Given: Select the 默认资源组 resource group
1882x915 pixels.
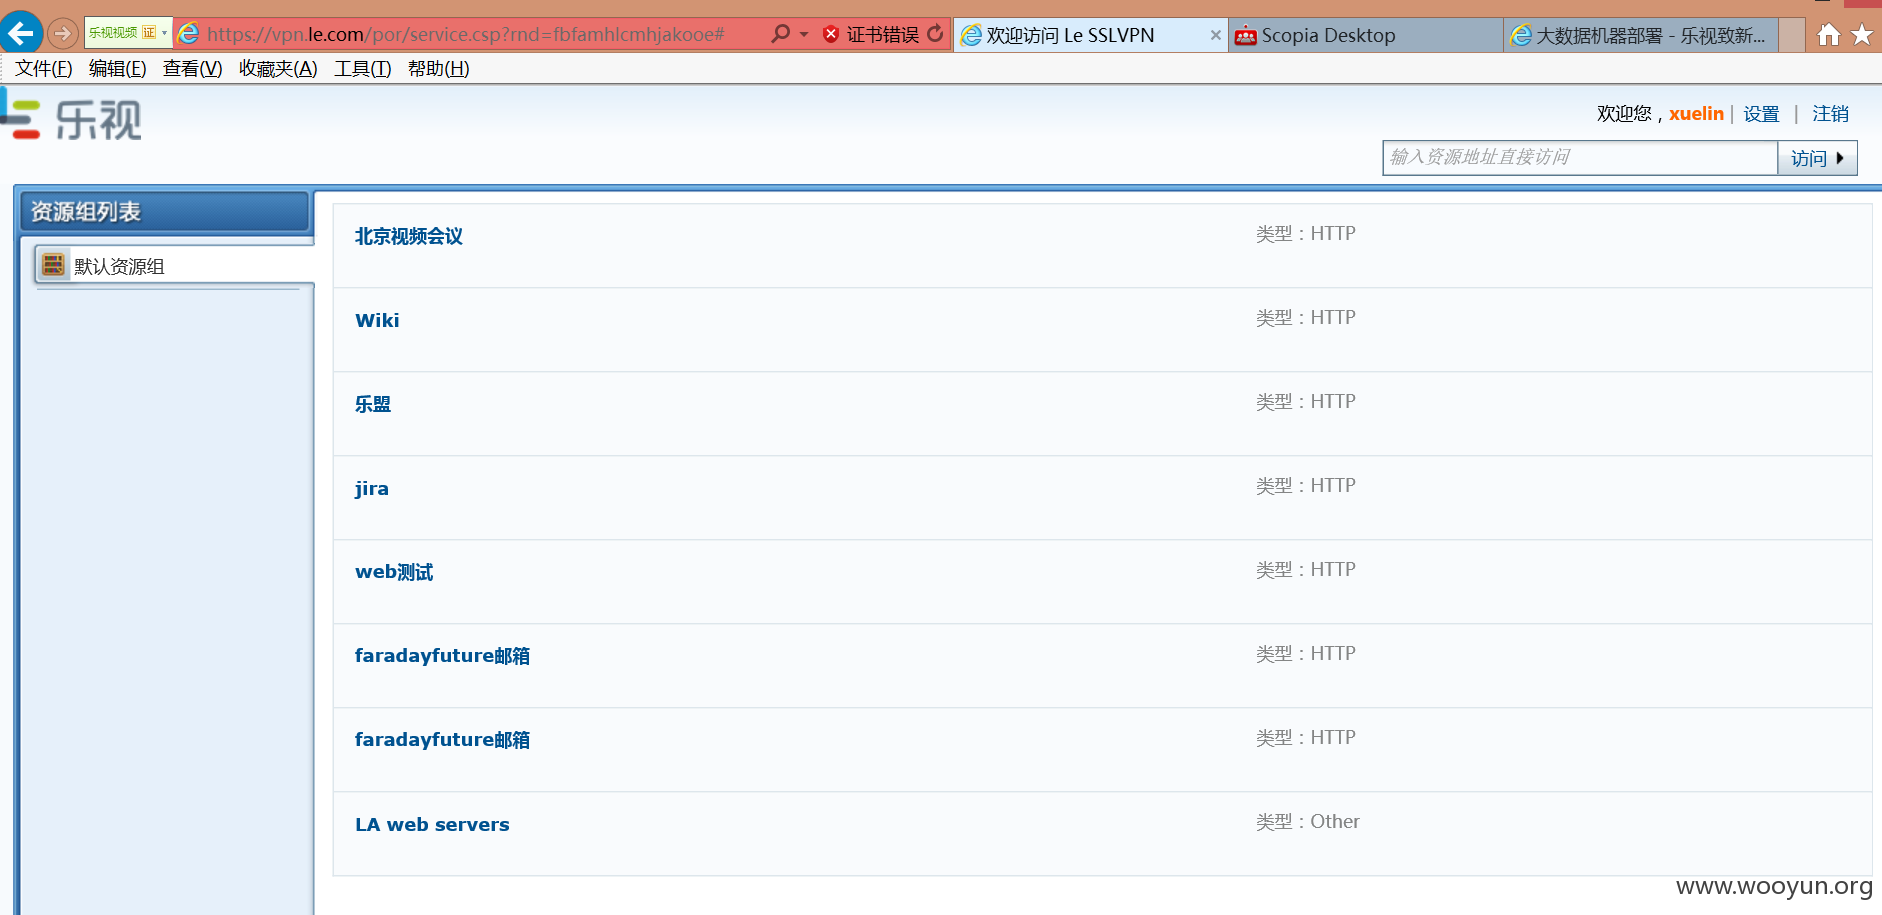Looking at the screenshot, I should tap(175, 266).
